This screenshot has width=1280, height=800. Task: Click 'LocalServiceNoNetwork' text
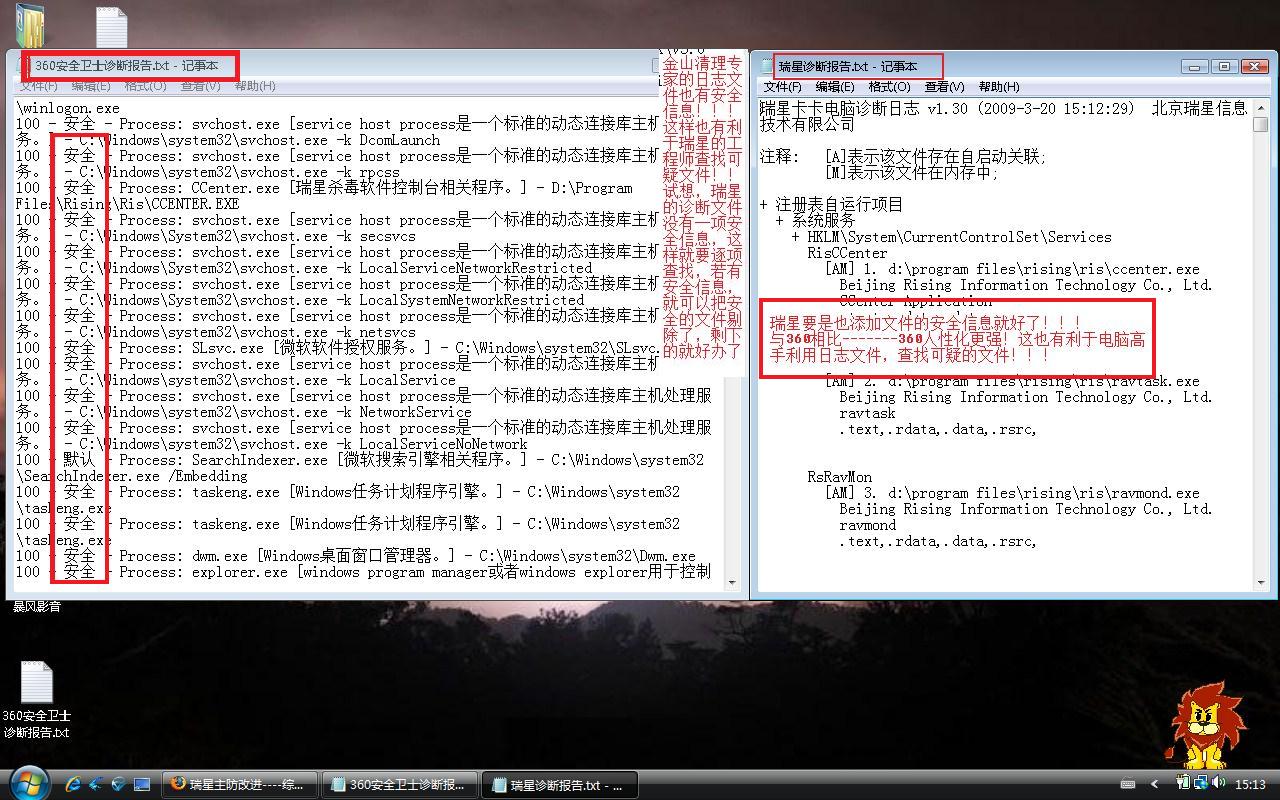pyautogui.click(x=444, y=444)
